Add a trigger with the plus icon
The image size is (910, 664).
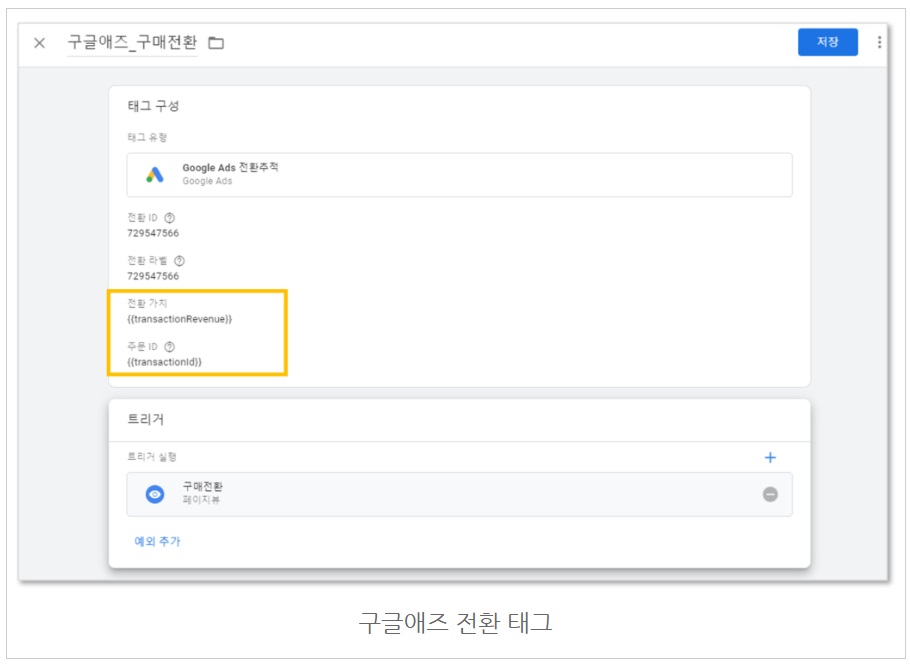pos(770,457)
